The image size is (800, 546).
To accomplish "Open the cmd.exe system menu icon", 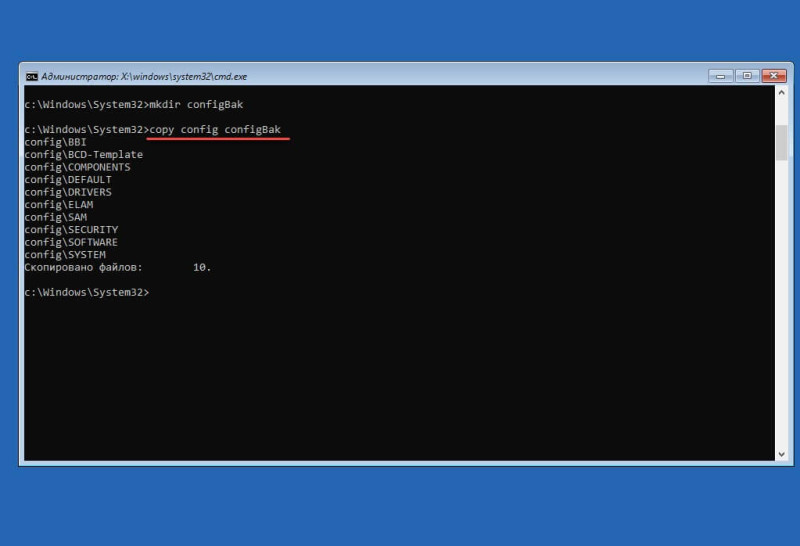I will [32, 77].
